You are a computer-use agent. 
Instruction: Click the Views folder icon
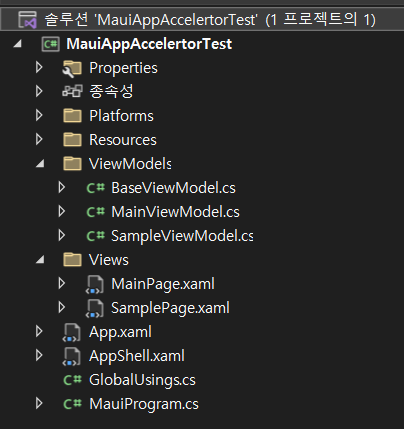(72, 260)
